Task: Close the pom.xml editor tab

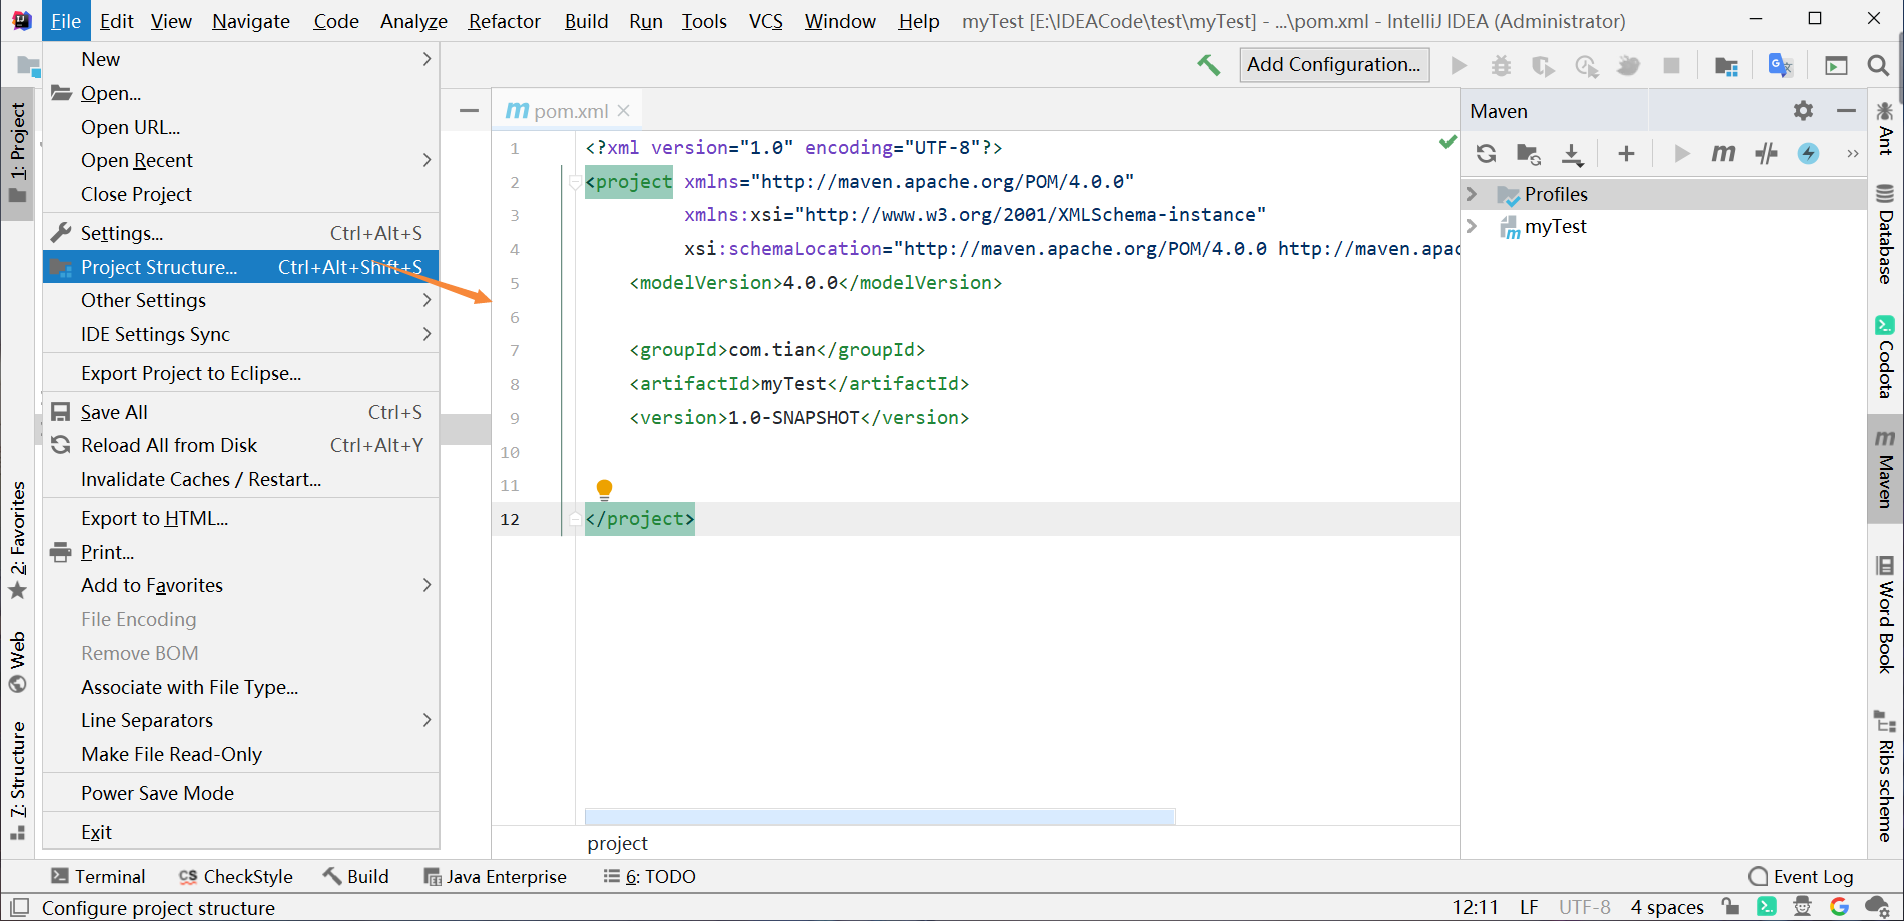Action: [x=624, y=111]
